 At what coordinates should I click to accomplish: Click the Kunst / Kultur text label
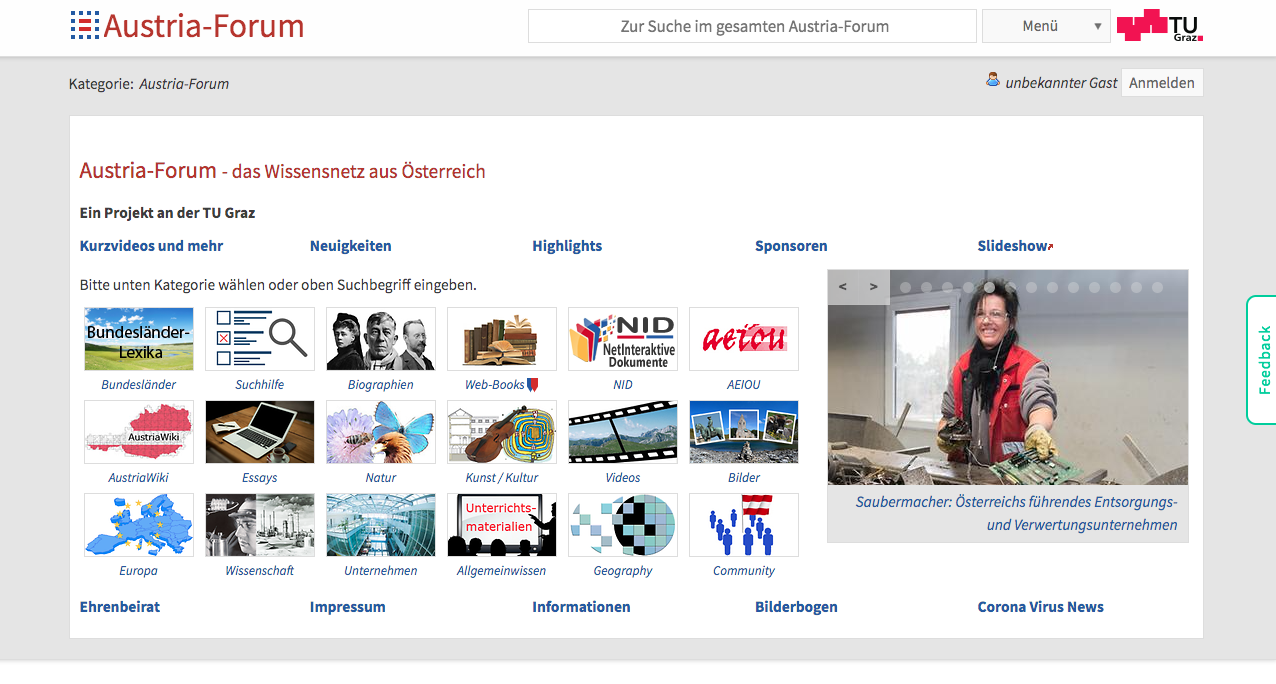502,478
